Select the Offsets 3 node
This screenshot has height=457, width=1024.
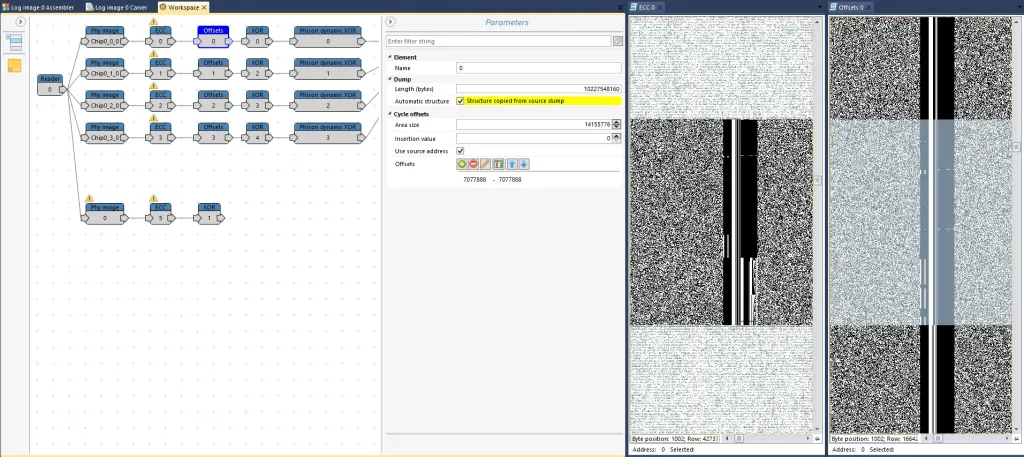tap(213, 133)
